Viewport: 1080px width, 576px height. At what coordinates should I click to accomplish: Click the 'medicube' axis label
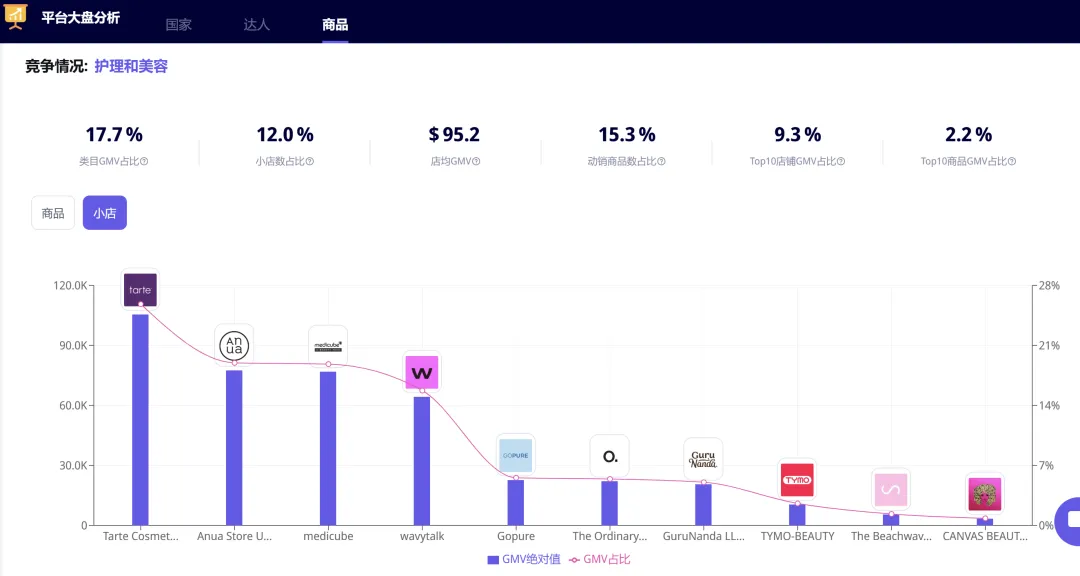click(x=328, y=536)
